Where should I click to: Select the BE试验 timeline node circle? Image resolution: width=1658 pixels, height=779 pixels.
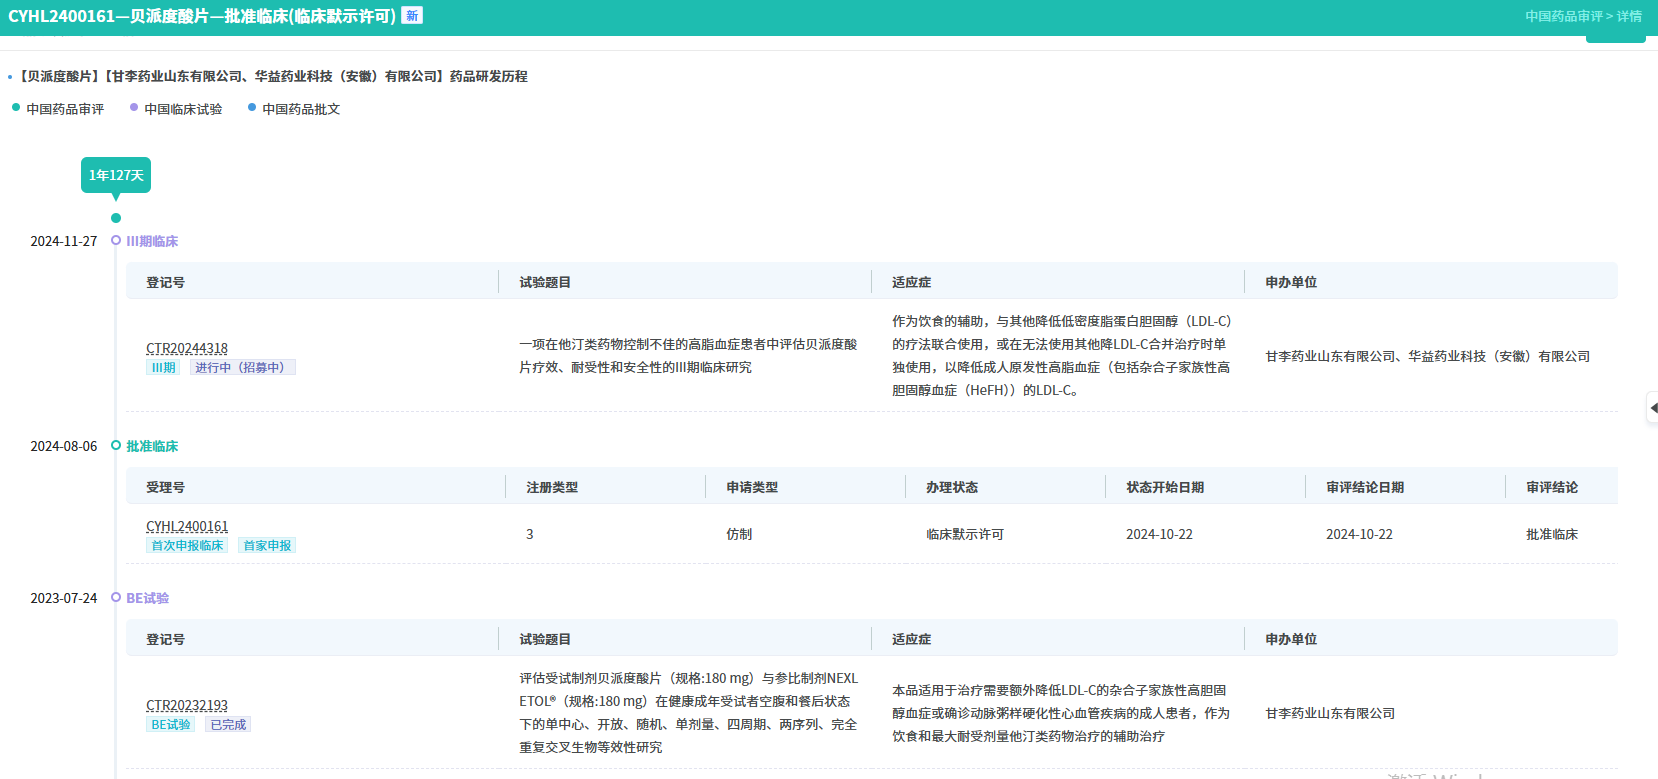[x=116, y=598]
